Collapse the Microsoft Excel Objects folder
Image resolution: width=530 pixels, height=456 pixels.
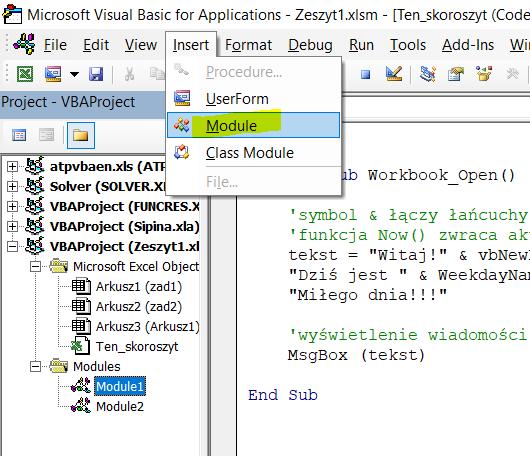point(35,266)
